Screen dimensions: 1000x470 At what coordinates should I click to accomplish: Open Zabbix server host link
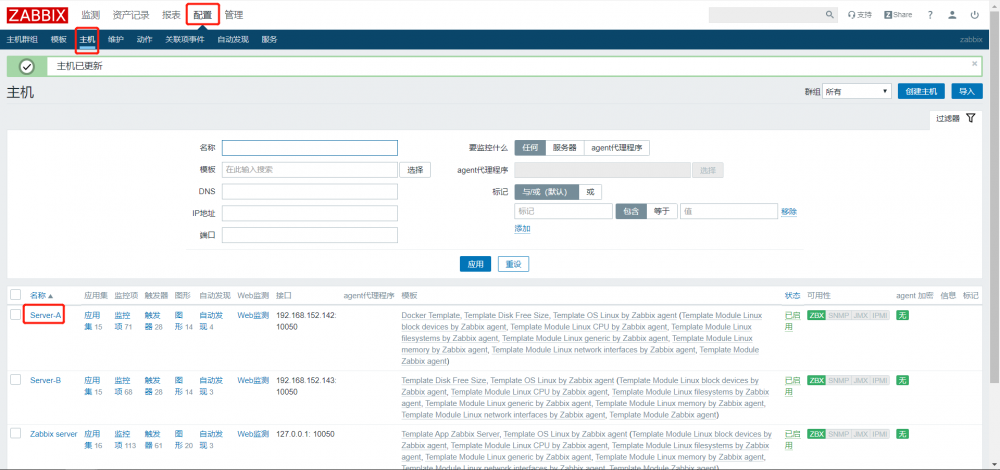tap(54, 434)
